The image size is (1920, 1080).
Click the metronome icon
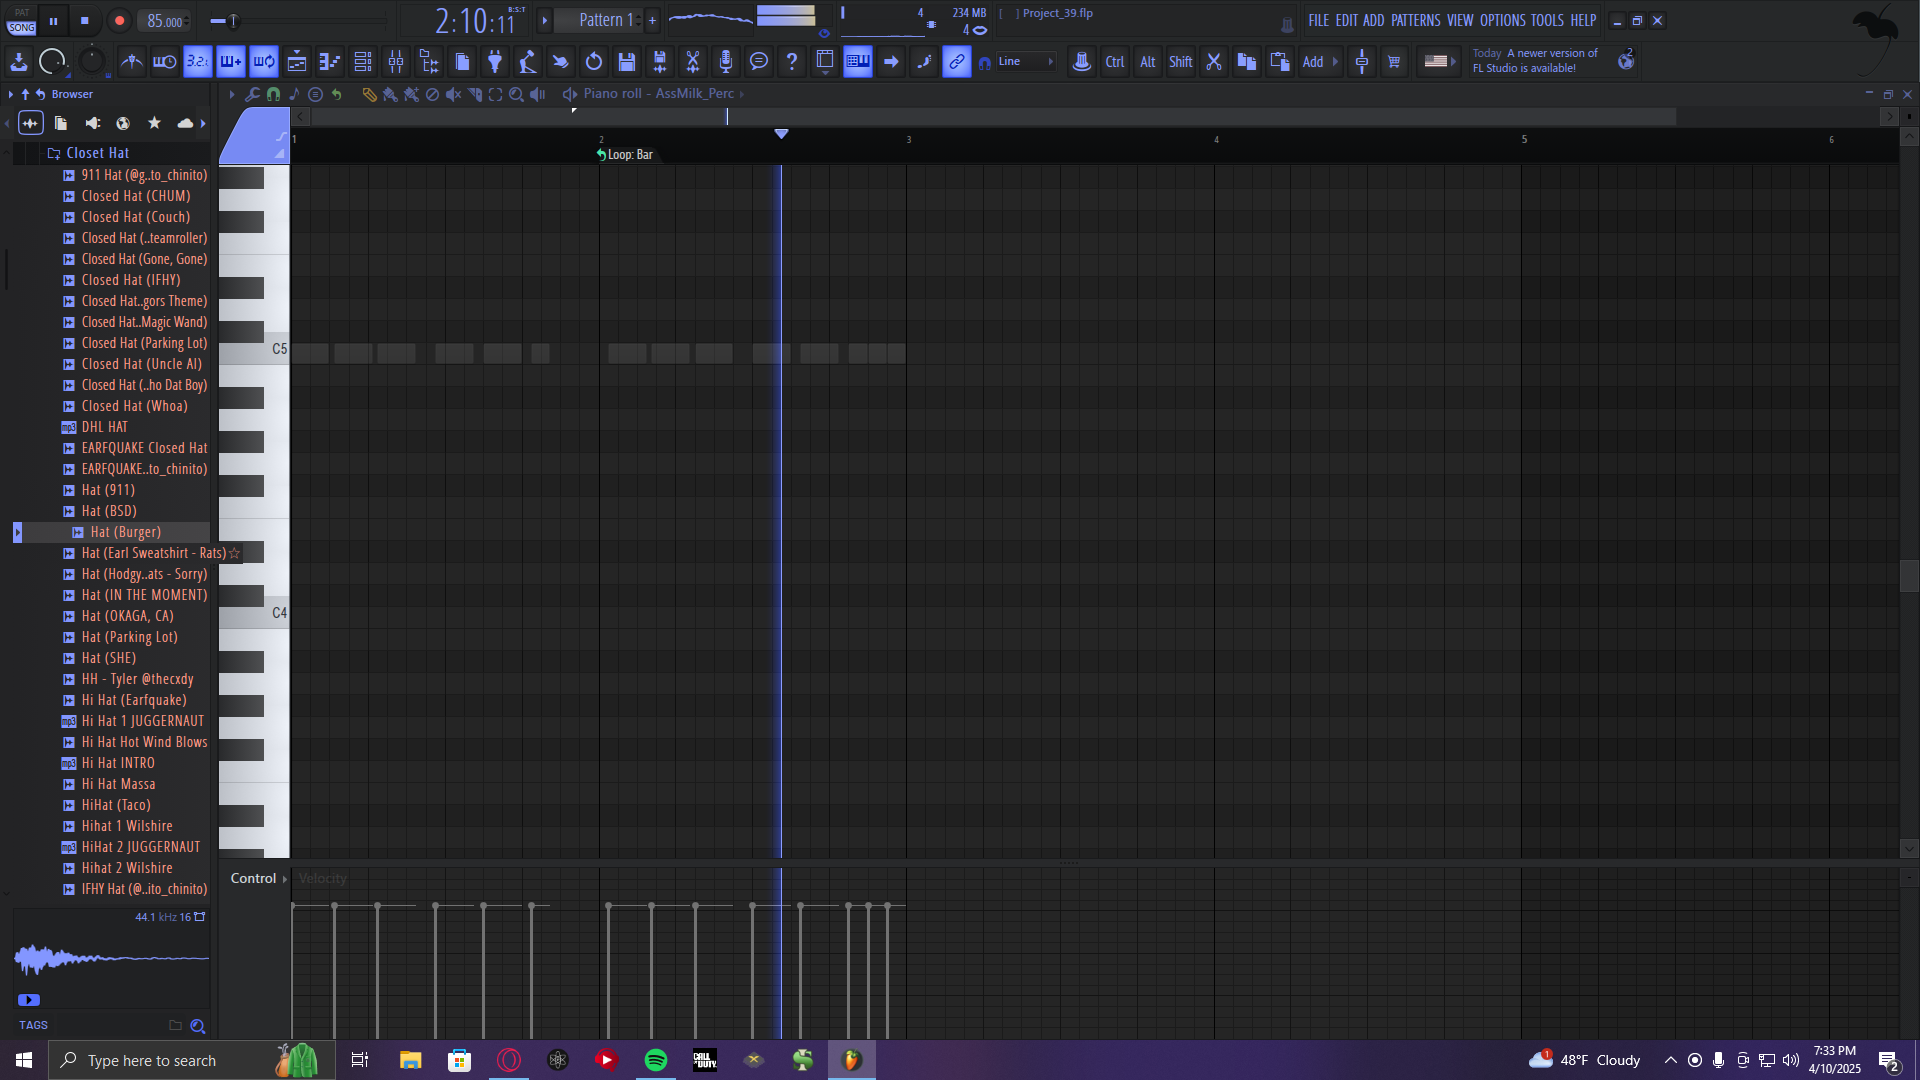click(x=132, y=62)
